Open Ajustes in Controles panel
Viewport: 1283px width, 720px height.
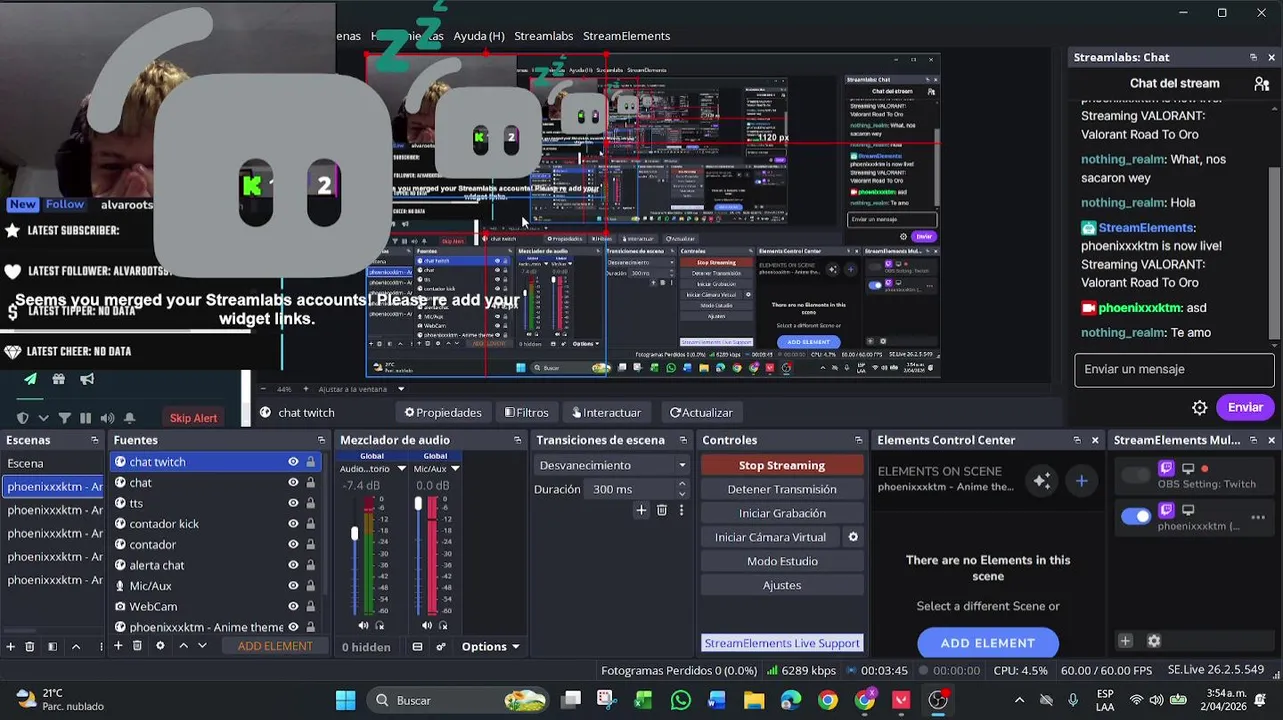pyautogui.click(x=782, y=585)
